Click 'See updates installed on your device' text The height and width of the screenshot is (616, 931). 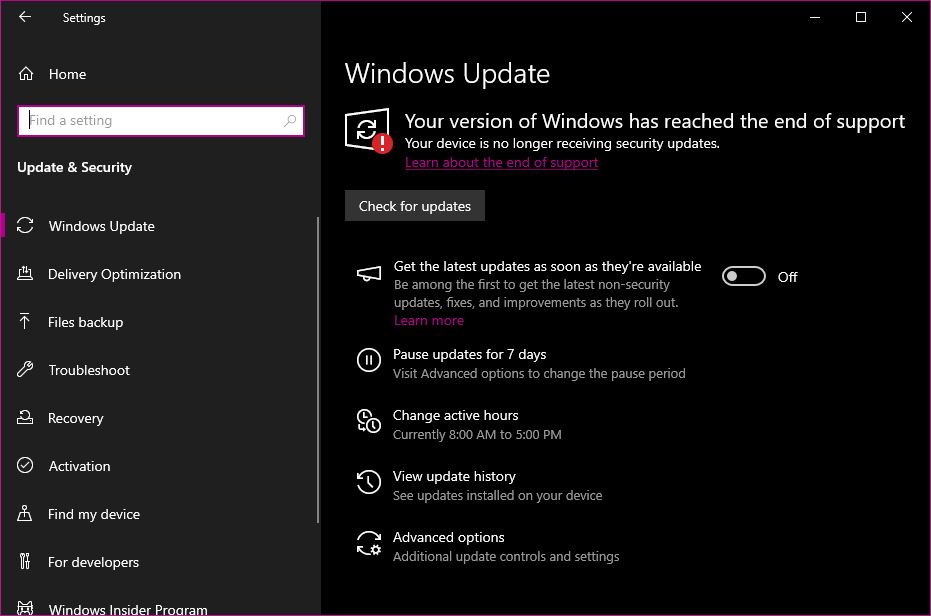click(x=498, y=495)
